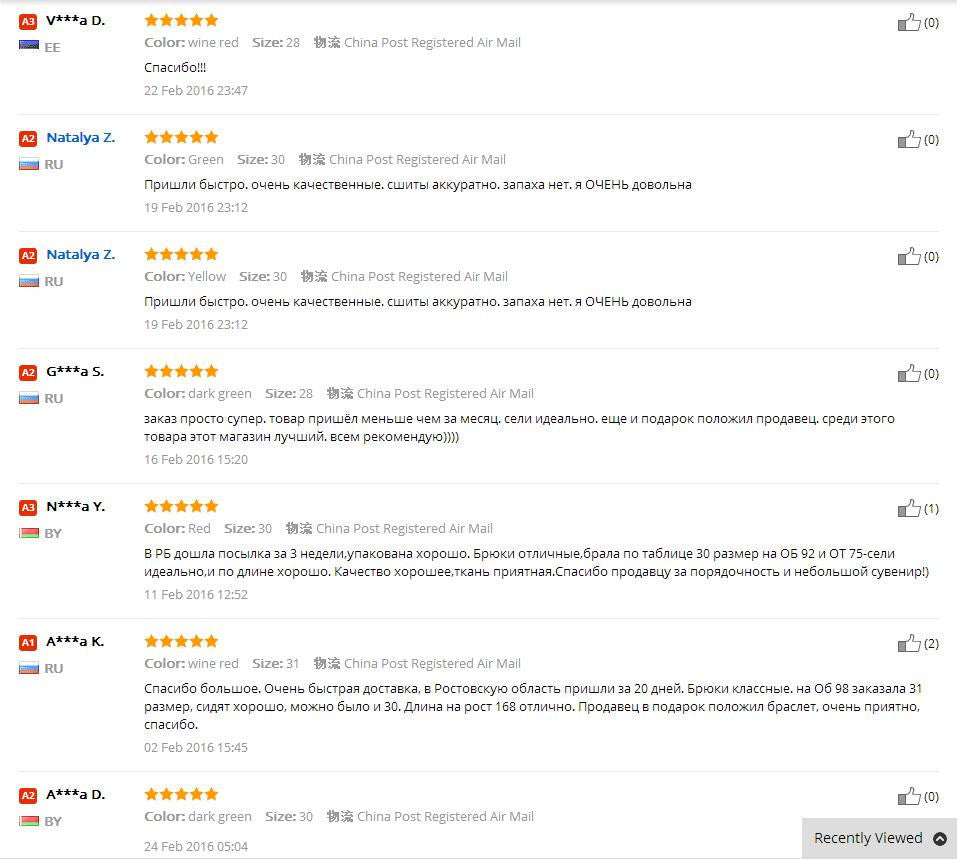Screen dimensions: 957x859
Task: Open Natalya Z.'s profile on Yellow review
Action: click(80, 255)
